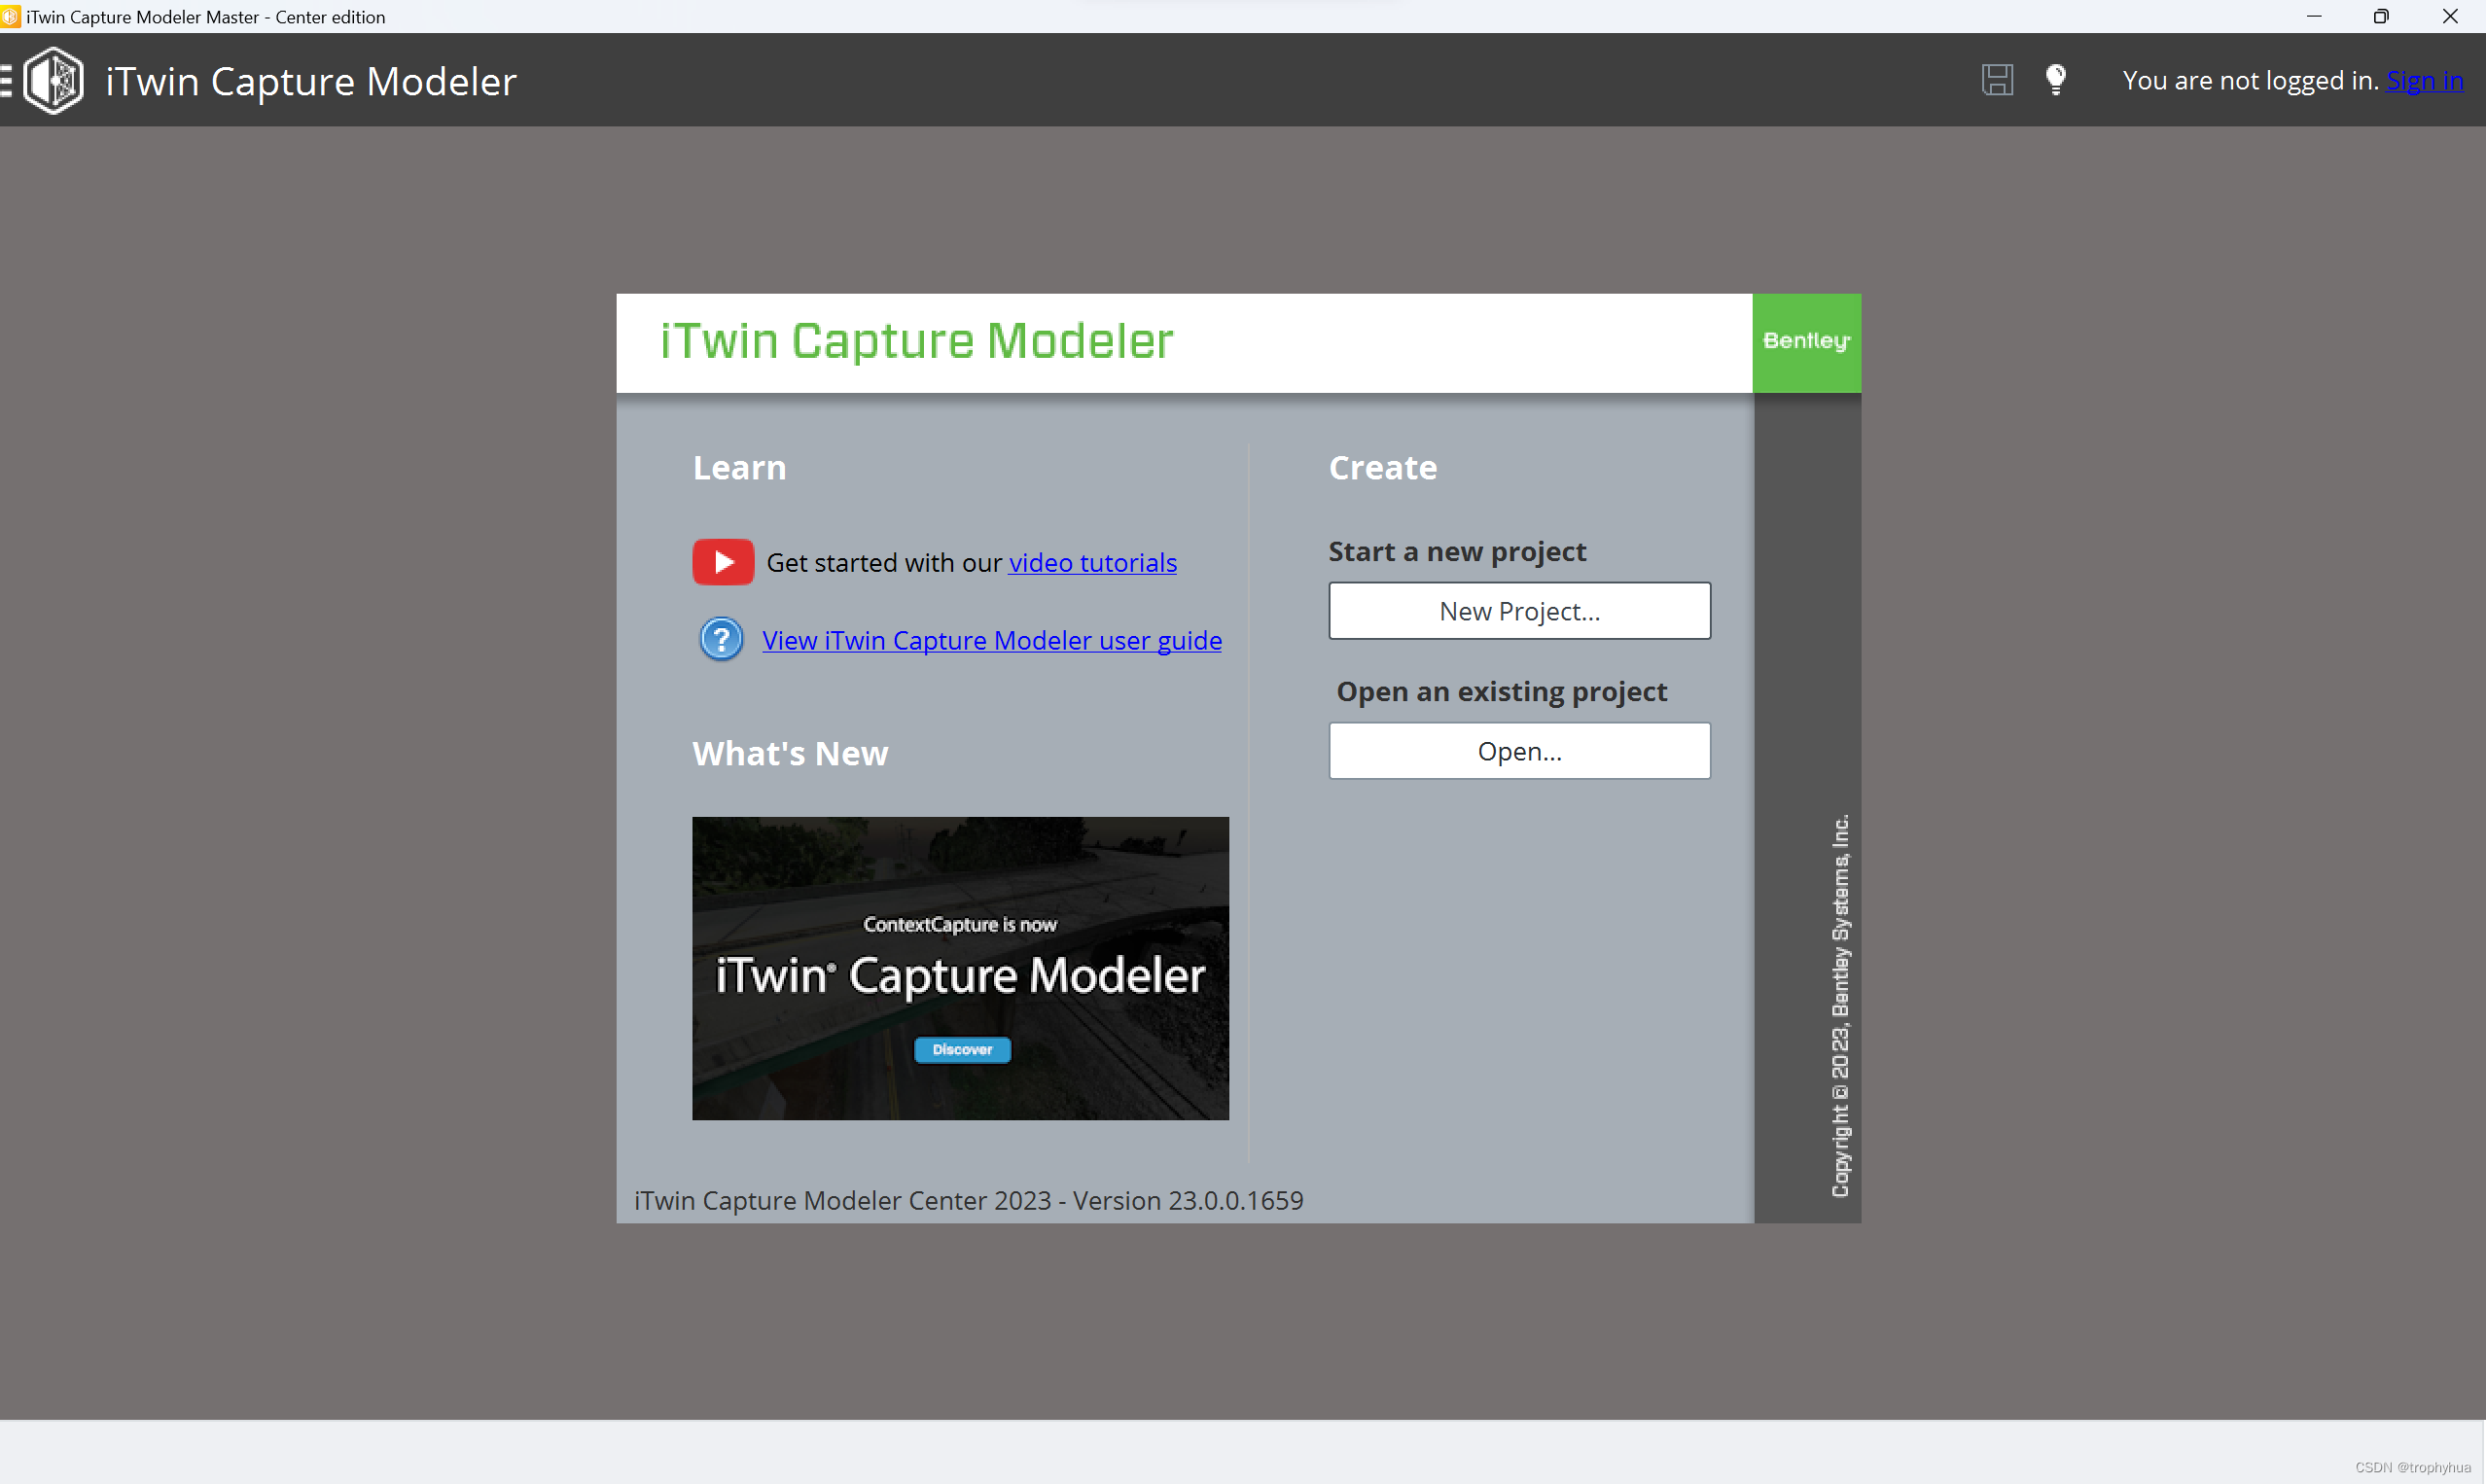Click the save floppy disk icon
The height and width of the screenshot is (1484, 2486).
click(1997, 80)
